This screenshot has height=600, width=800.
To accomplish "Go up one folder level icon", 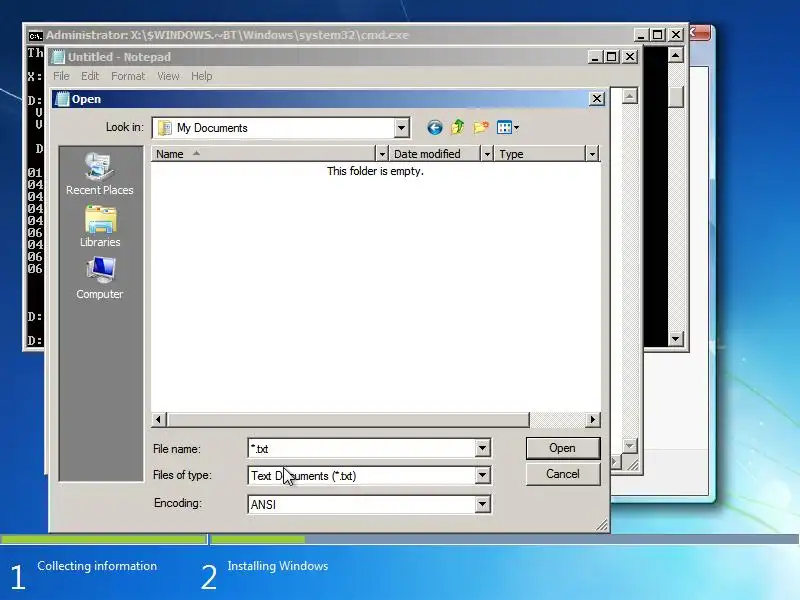I will click(458, 127).
